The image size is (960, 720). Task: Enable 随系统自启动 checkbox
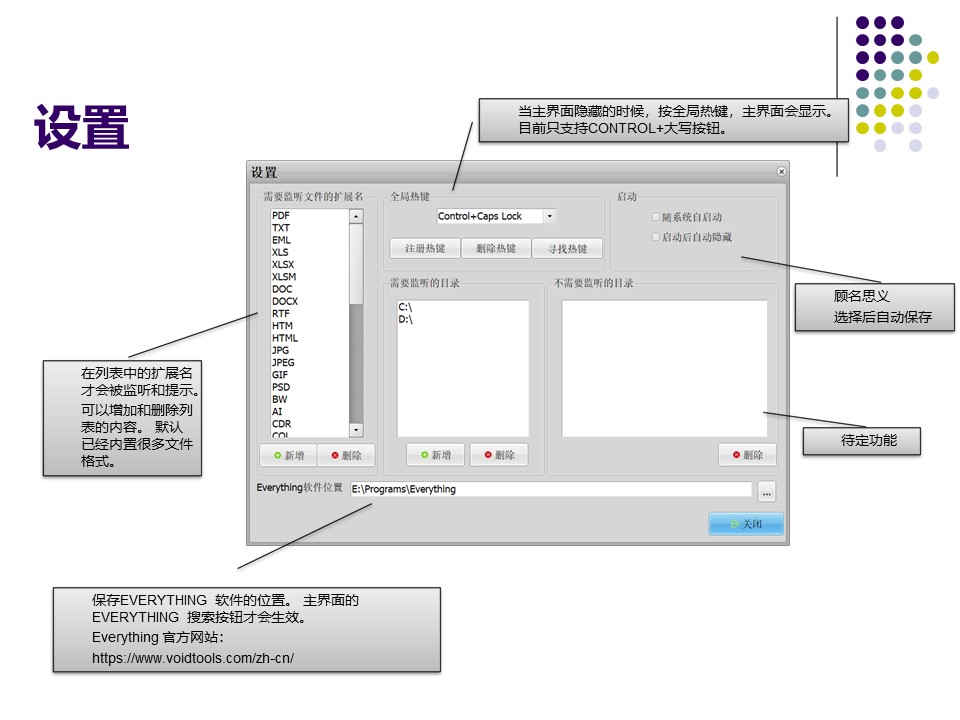tap(656, 217)
